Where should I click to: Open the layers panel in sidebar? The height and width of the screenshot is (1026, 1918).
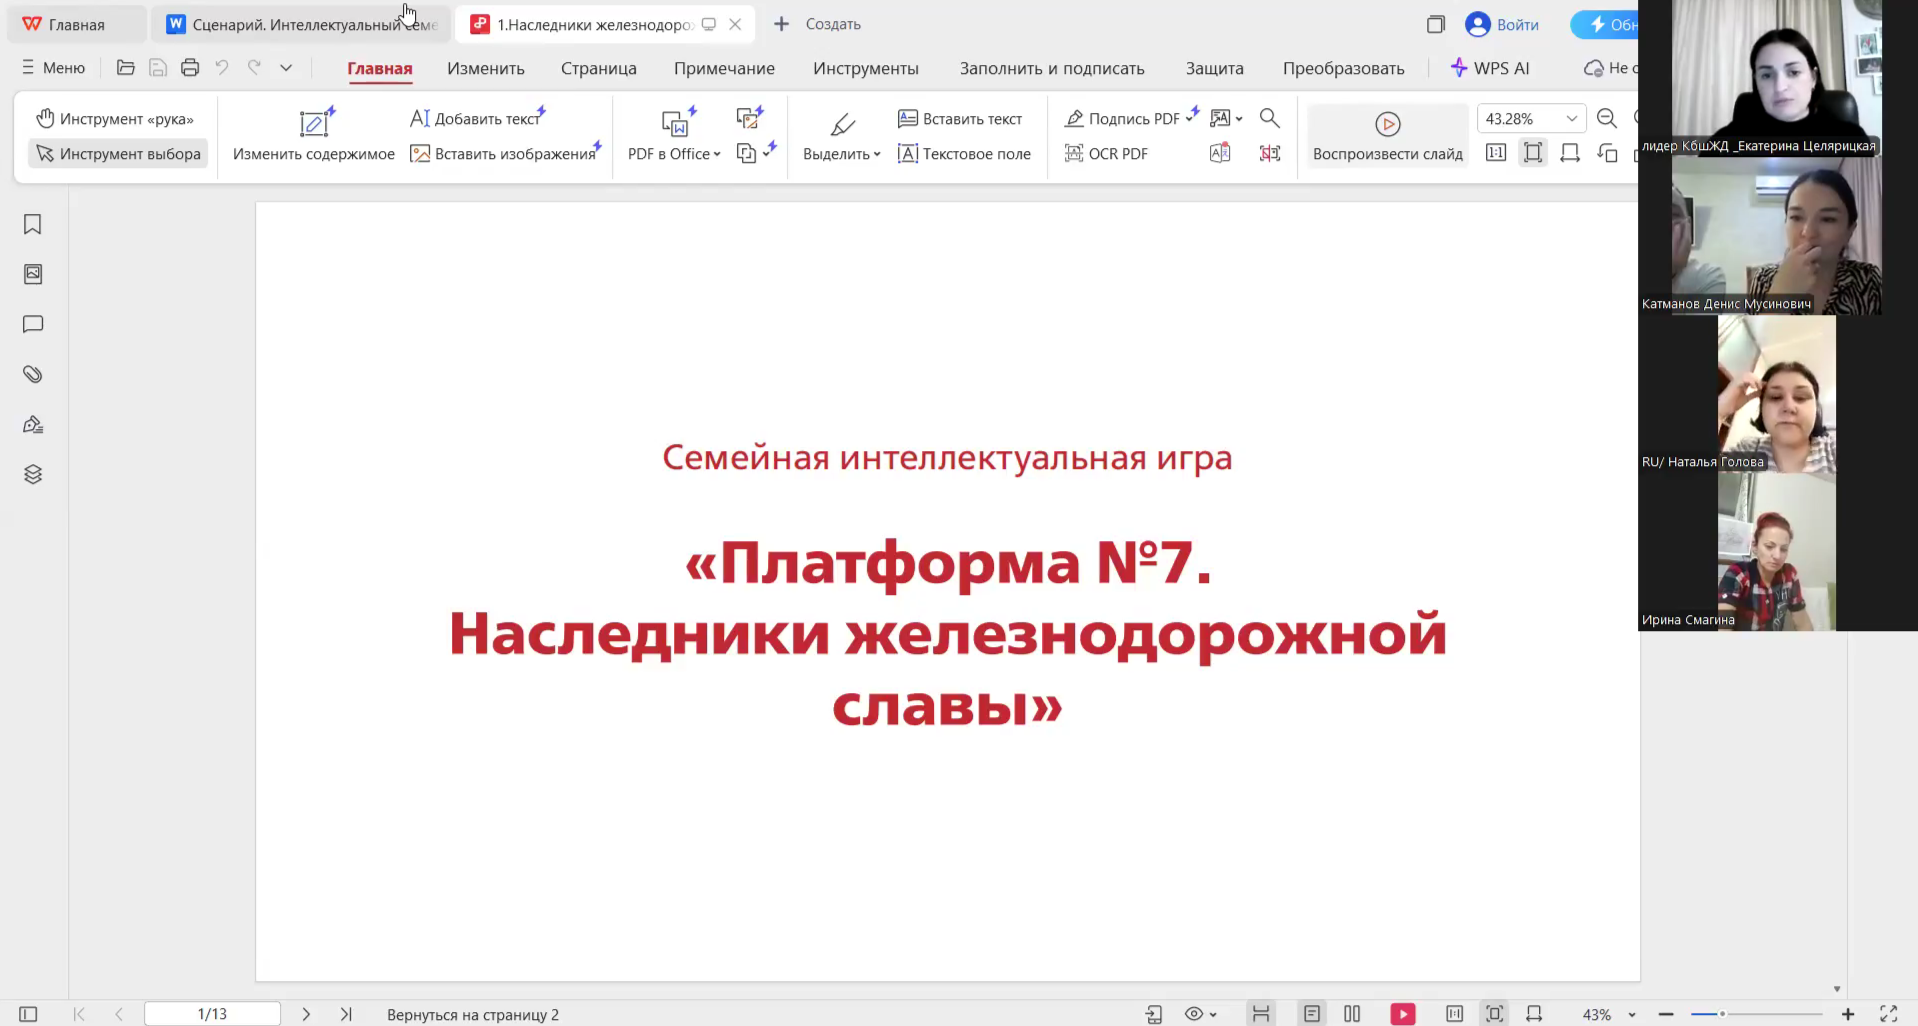[33, 474]
